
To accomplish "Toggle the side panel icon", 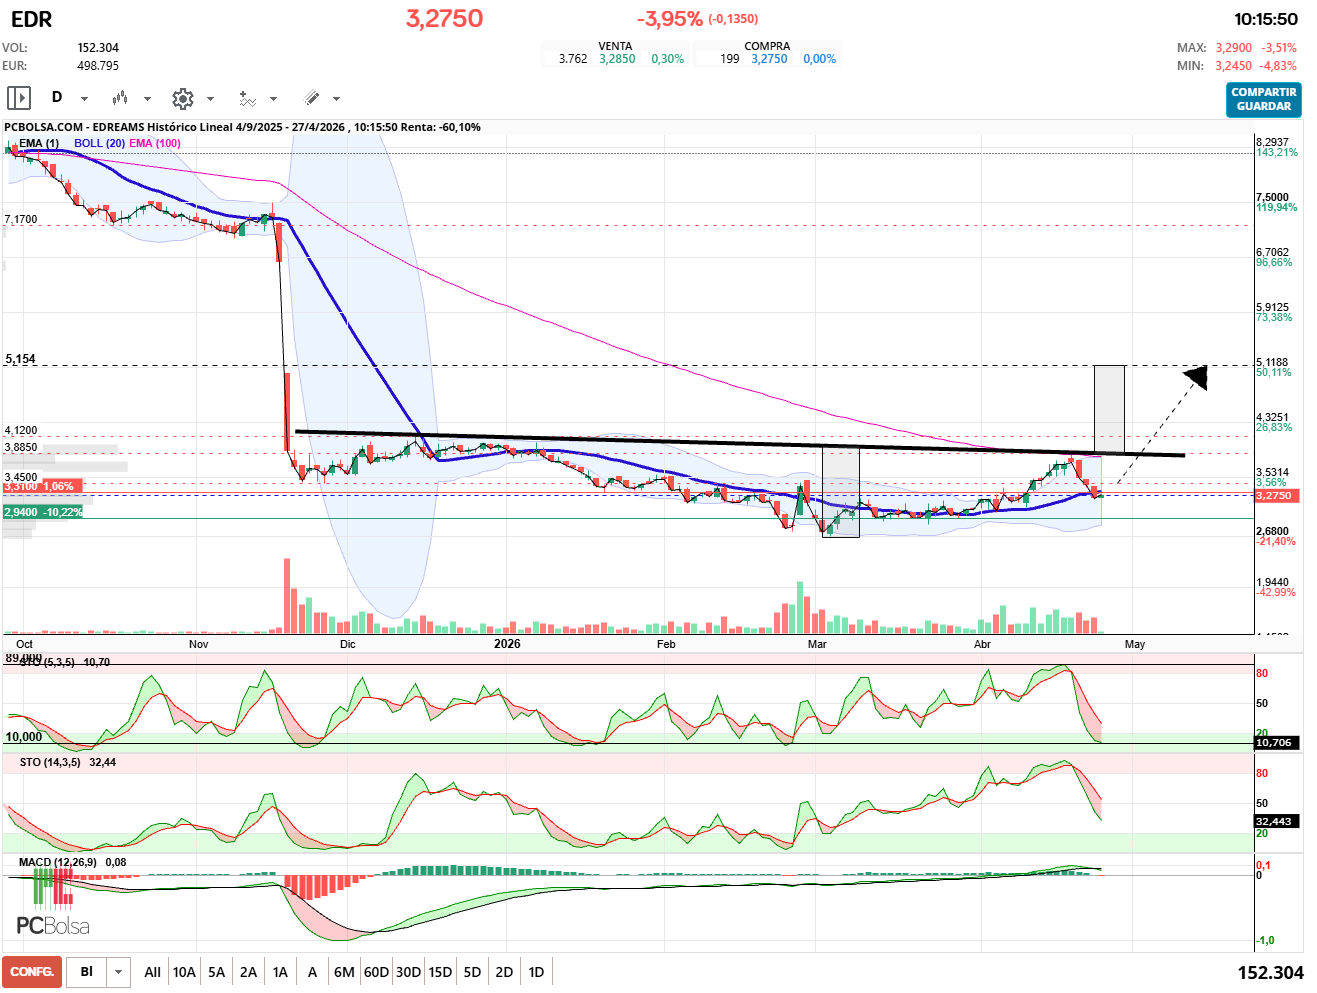I will pyautogui.click(x=19, y=98).
